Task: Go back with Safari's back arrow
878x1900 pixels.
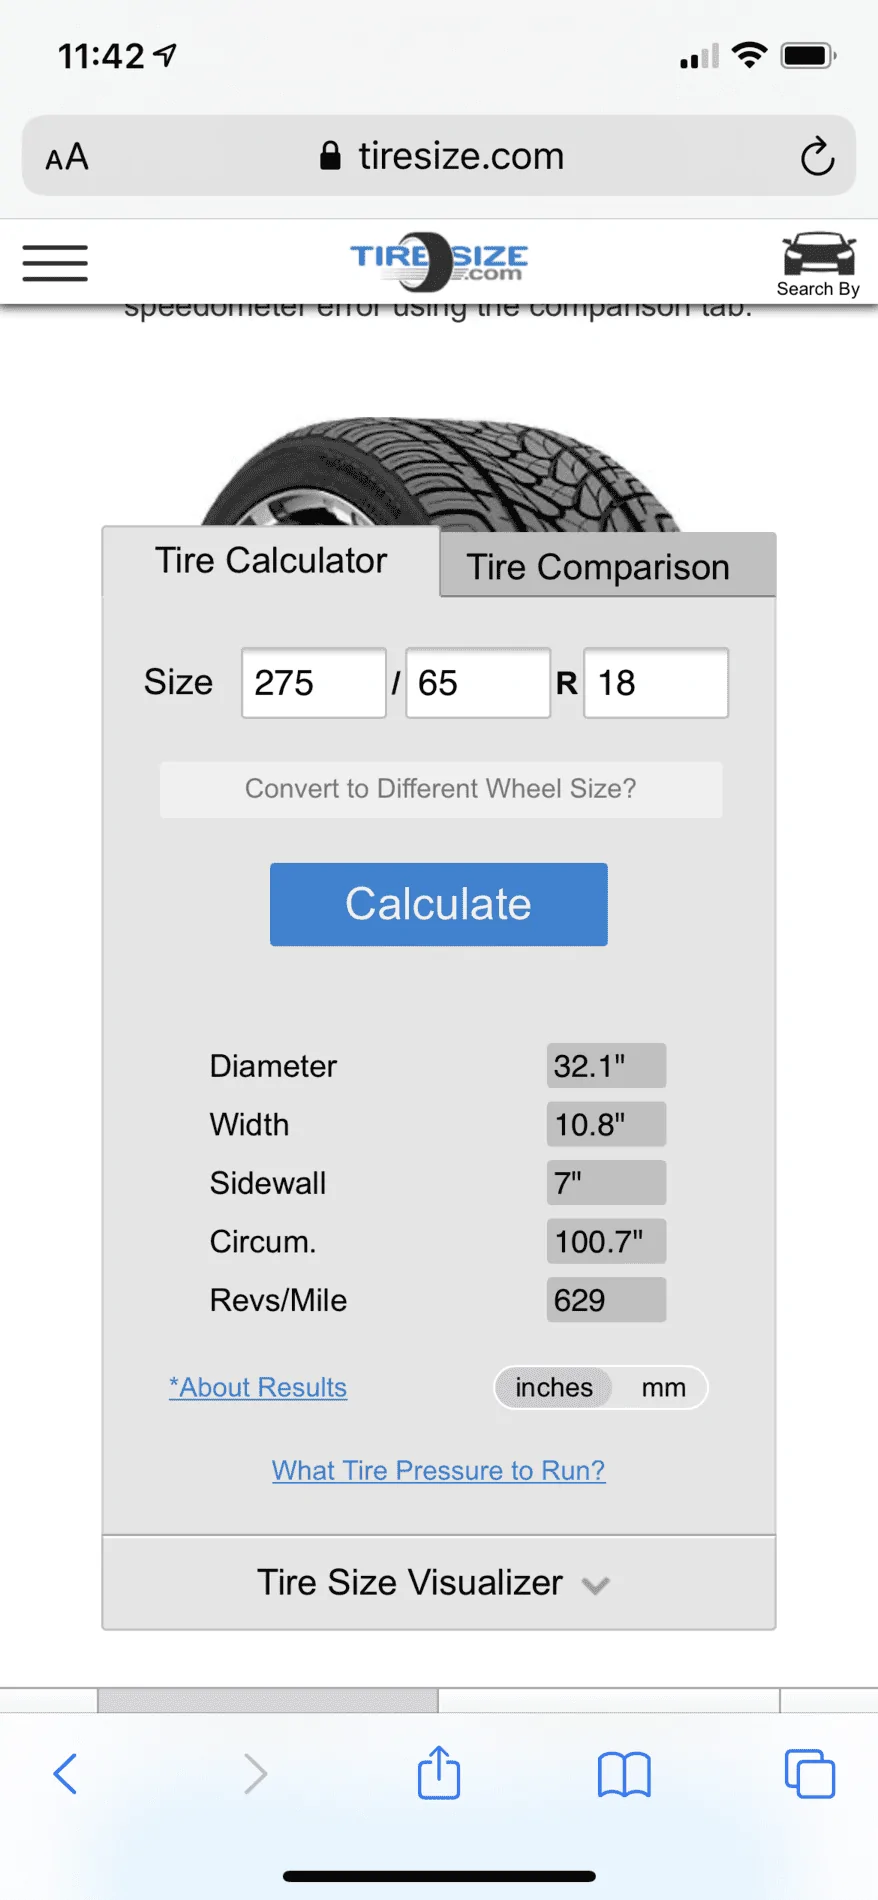Action: click(x=65, y=1774)
